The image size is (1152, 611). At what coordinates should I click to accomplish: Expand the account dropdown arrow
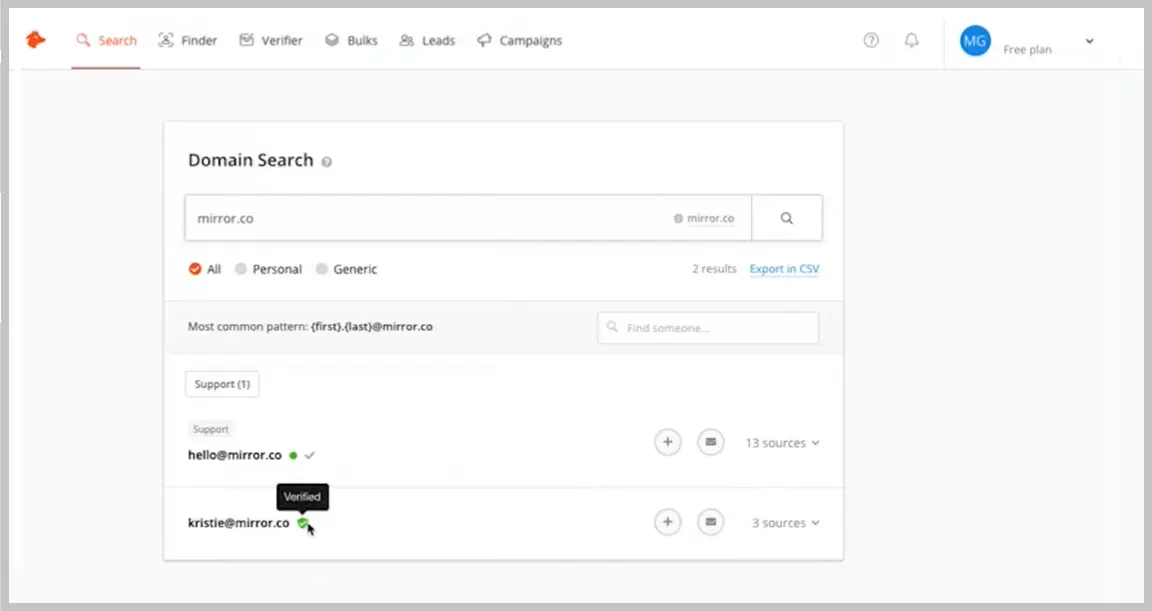[x=1090, y=41]
